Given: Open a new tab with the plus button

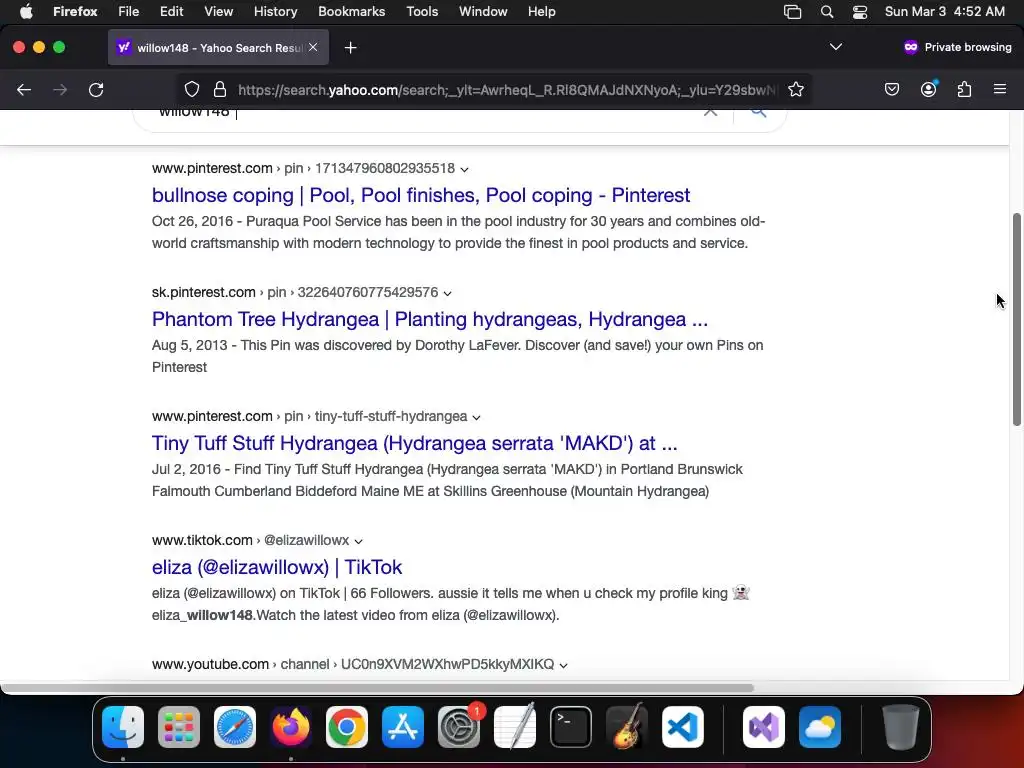Looking at the screenshot, I should coord(351,48).
